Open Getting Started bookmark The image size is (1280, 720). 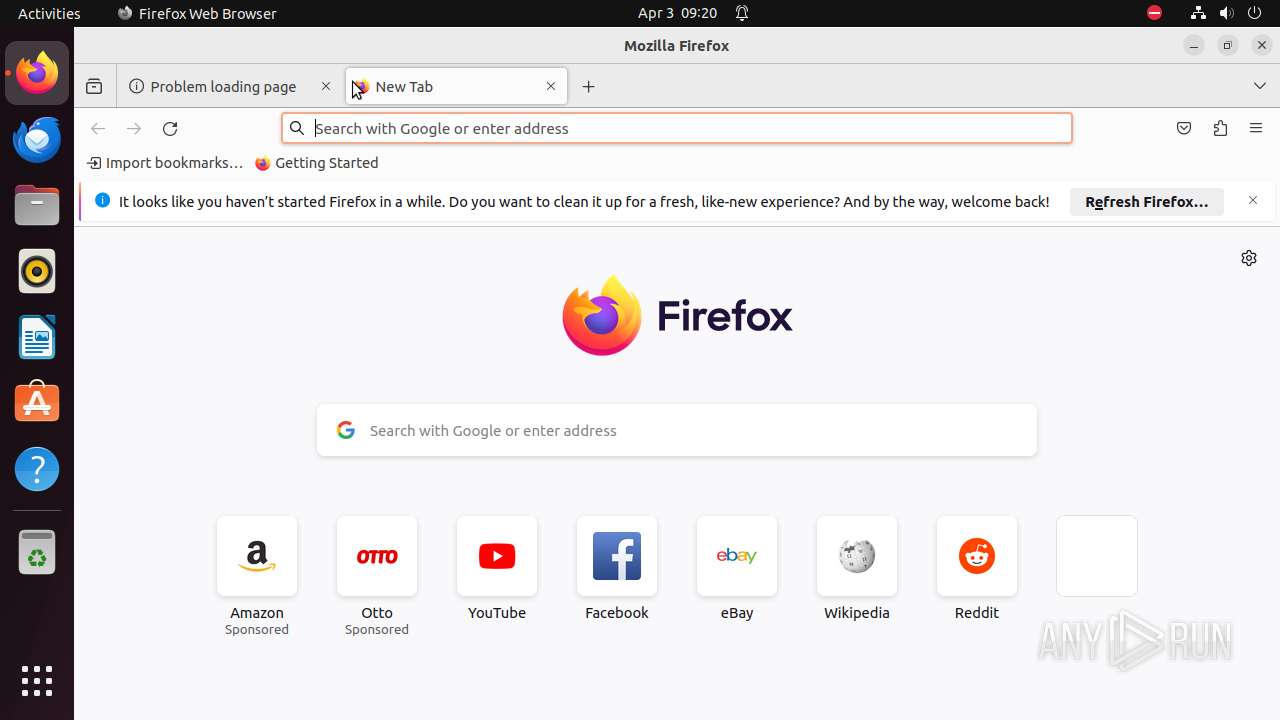[317, 163]
